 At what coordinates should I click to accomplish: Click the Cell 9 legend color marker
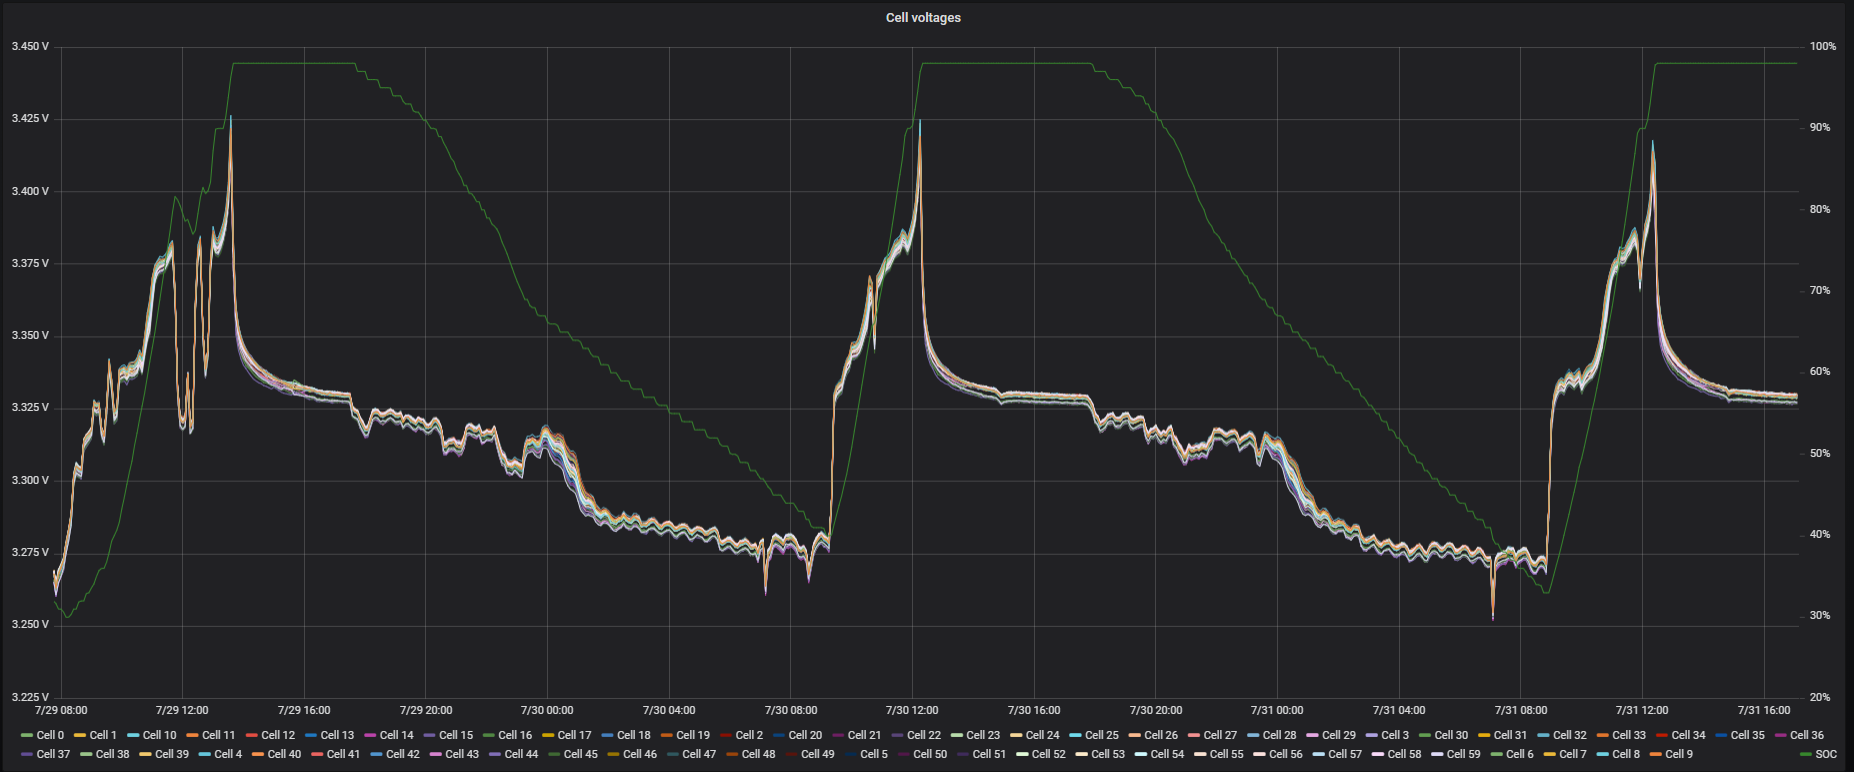point(1655,754)
